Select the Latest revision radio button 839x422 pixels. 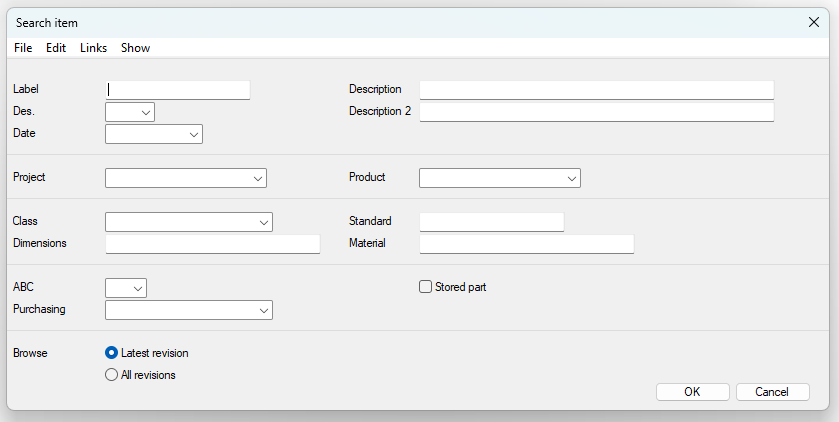click(x=112, y=353)
